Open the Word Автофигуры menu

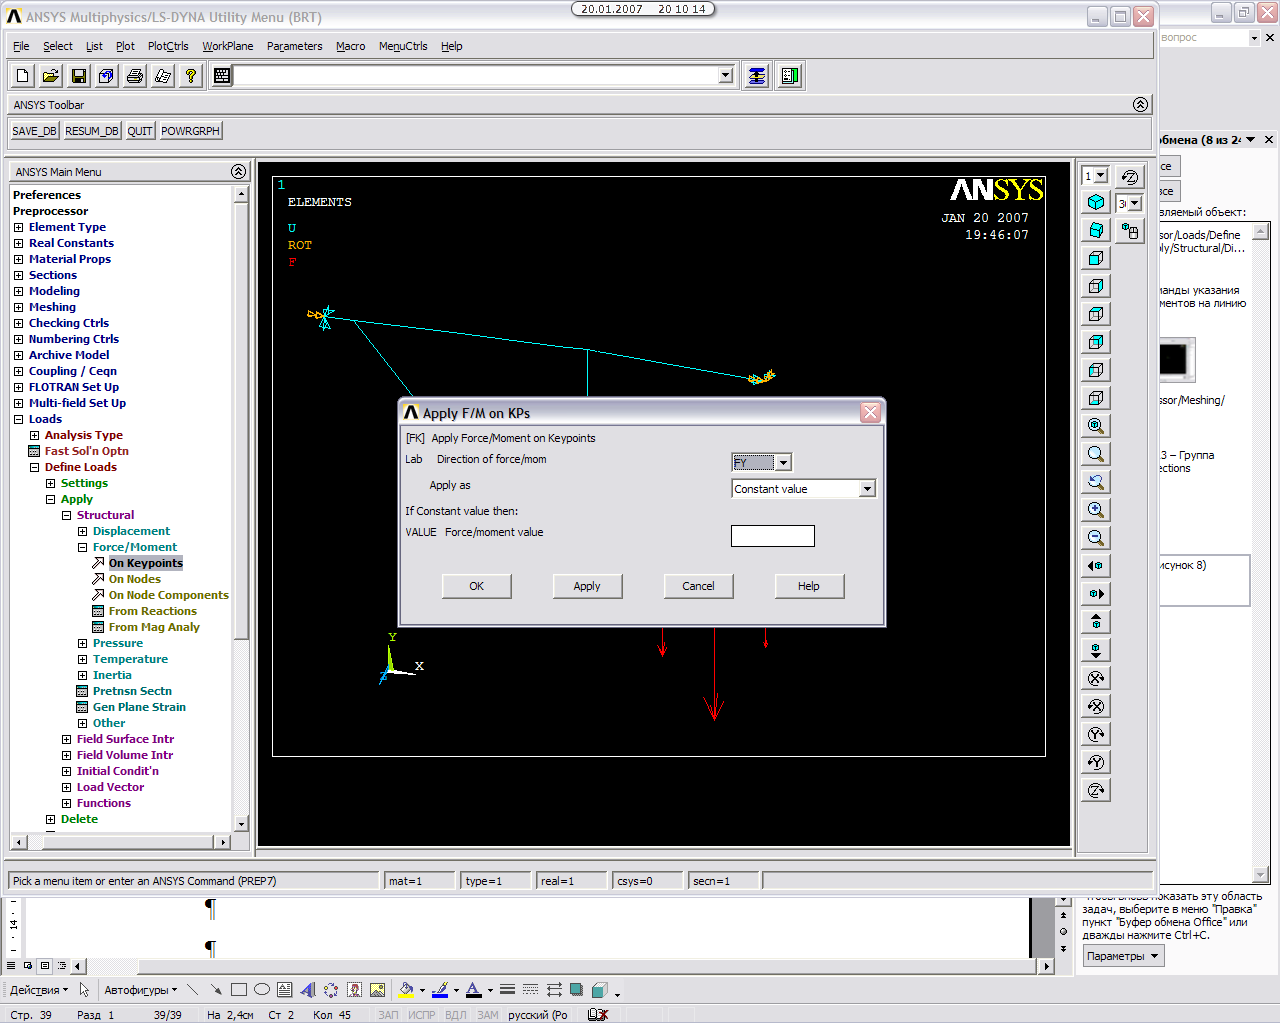point(140,990)
